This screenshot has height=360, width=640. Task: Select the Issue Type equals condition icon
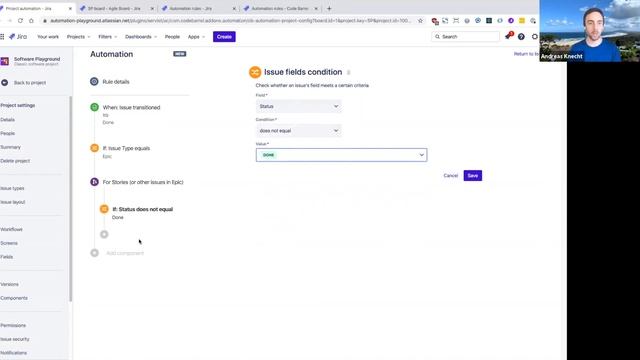click(94, 148)
